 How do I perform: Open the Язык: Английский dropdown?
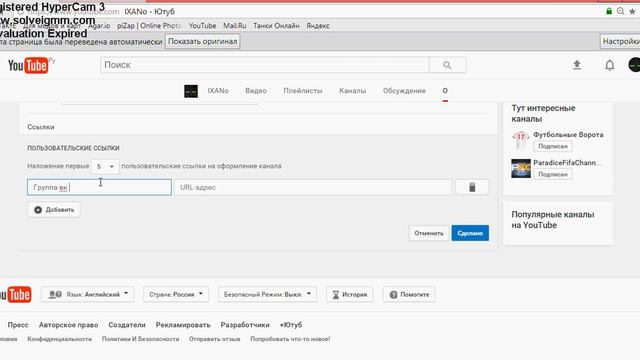88,294
